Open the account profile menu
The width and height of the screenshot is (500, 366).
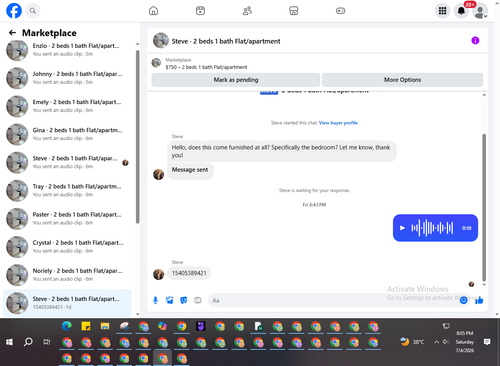(480, 11)
